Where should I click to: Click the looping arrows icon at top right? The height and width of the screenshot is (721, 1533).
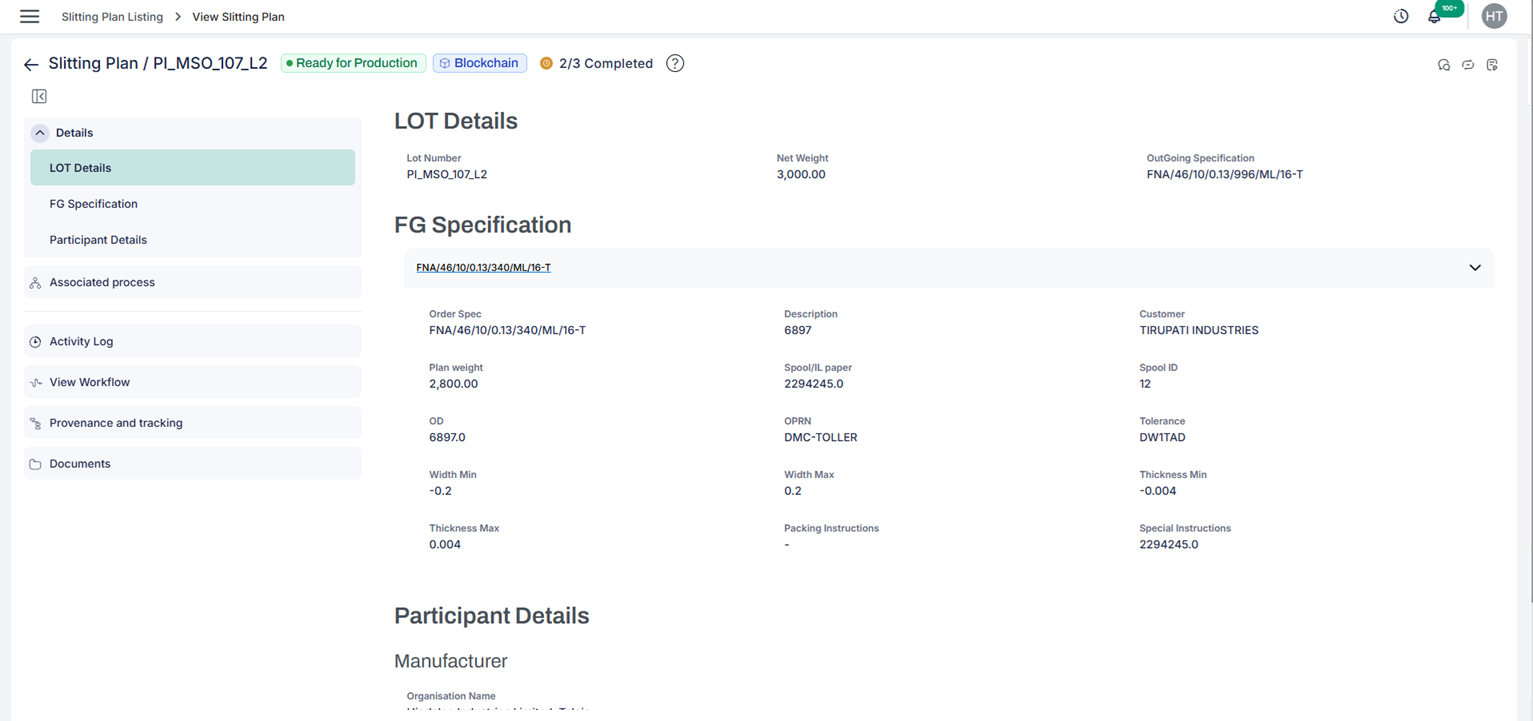1468,65
